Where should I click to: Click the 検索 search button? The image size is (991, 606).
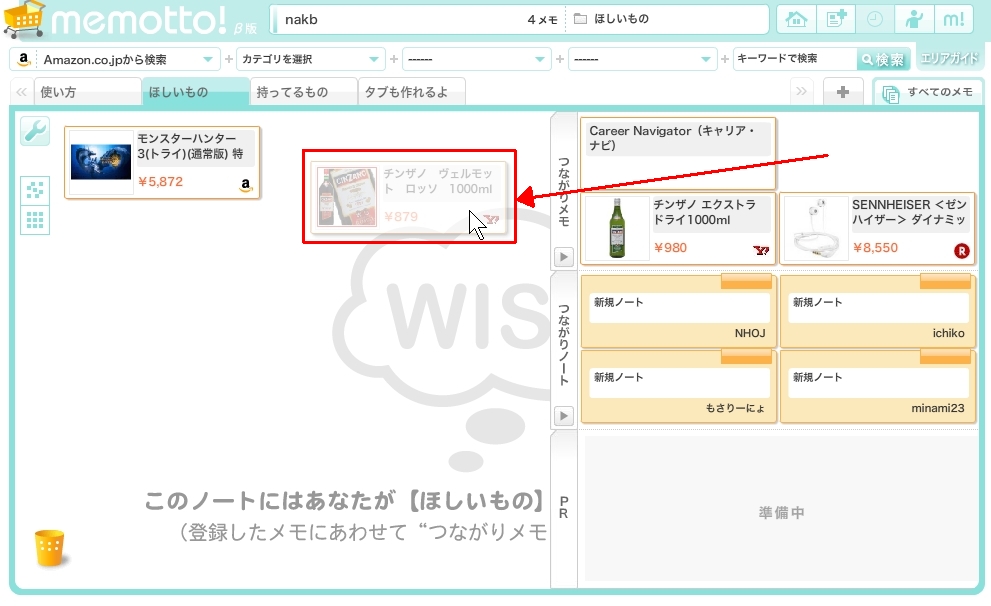884,59
